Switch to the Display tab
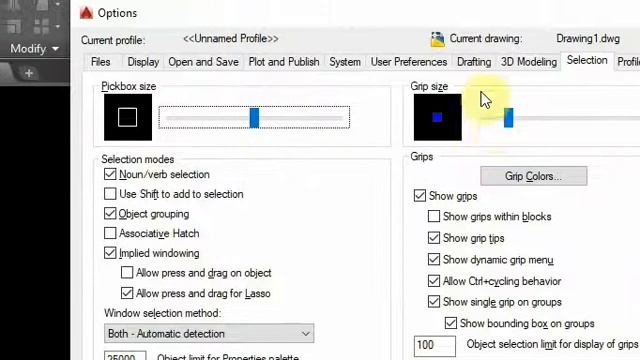 click(x=143, y=62)
